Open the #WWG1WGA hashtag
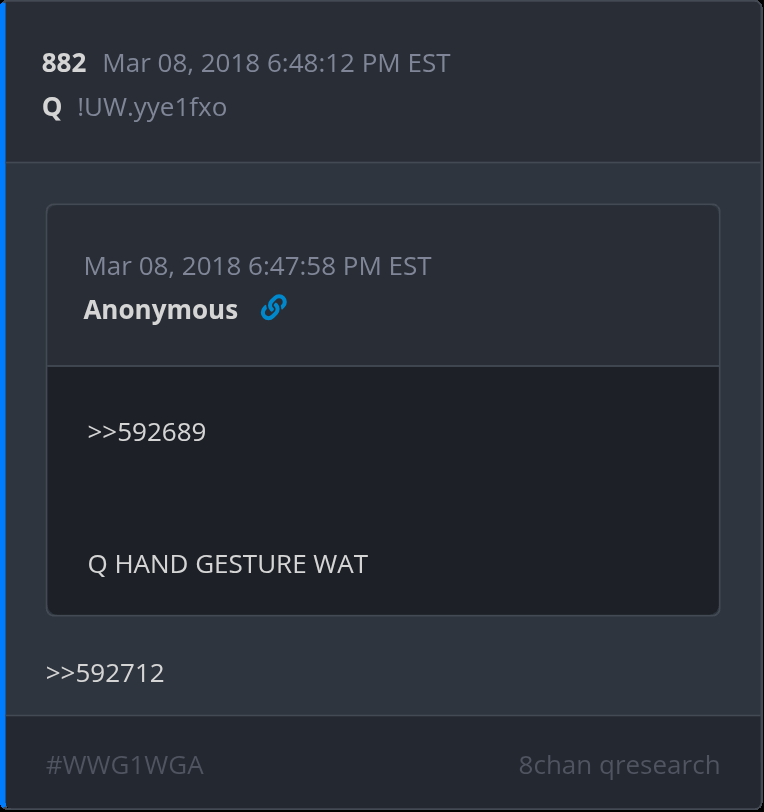Image resolution: width=764 pixels, height=812 pixels. point(125,765)
